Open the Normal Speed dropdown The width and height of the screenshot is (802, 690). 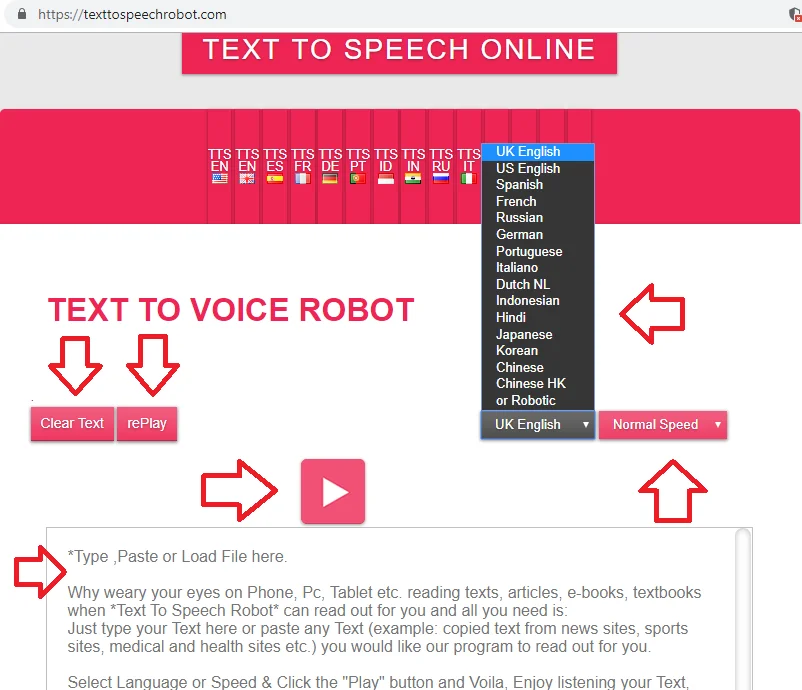(663, 425)
